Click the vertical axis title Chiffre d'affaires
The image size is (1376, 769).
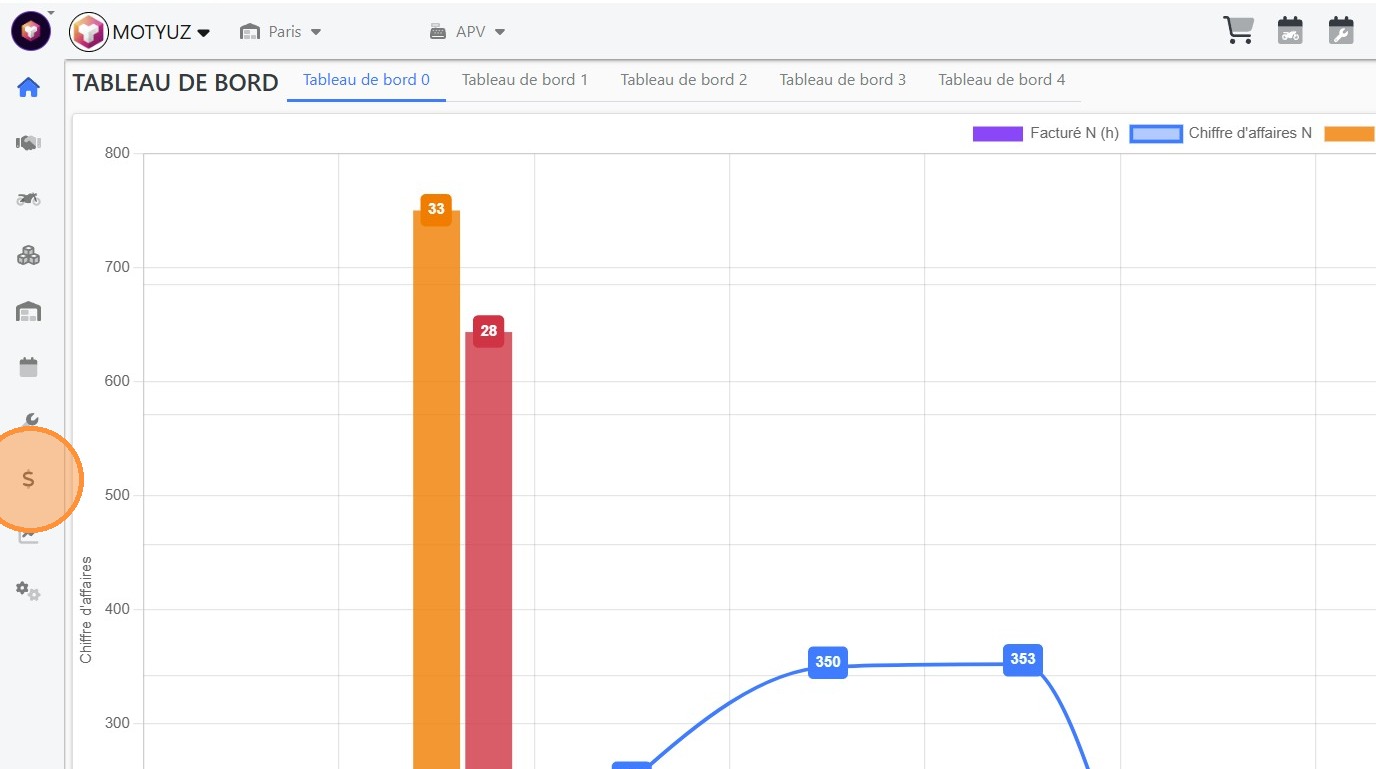point(86,610)
